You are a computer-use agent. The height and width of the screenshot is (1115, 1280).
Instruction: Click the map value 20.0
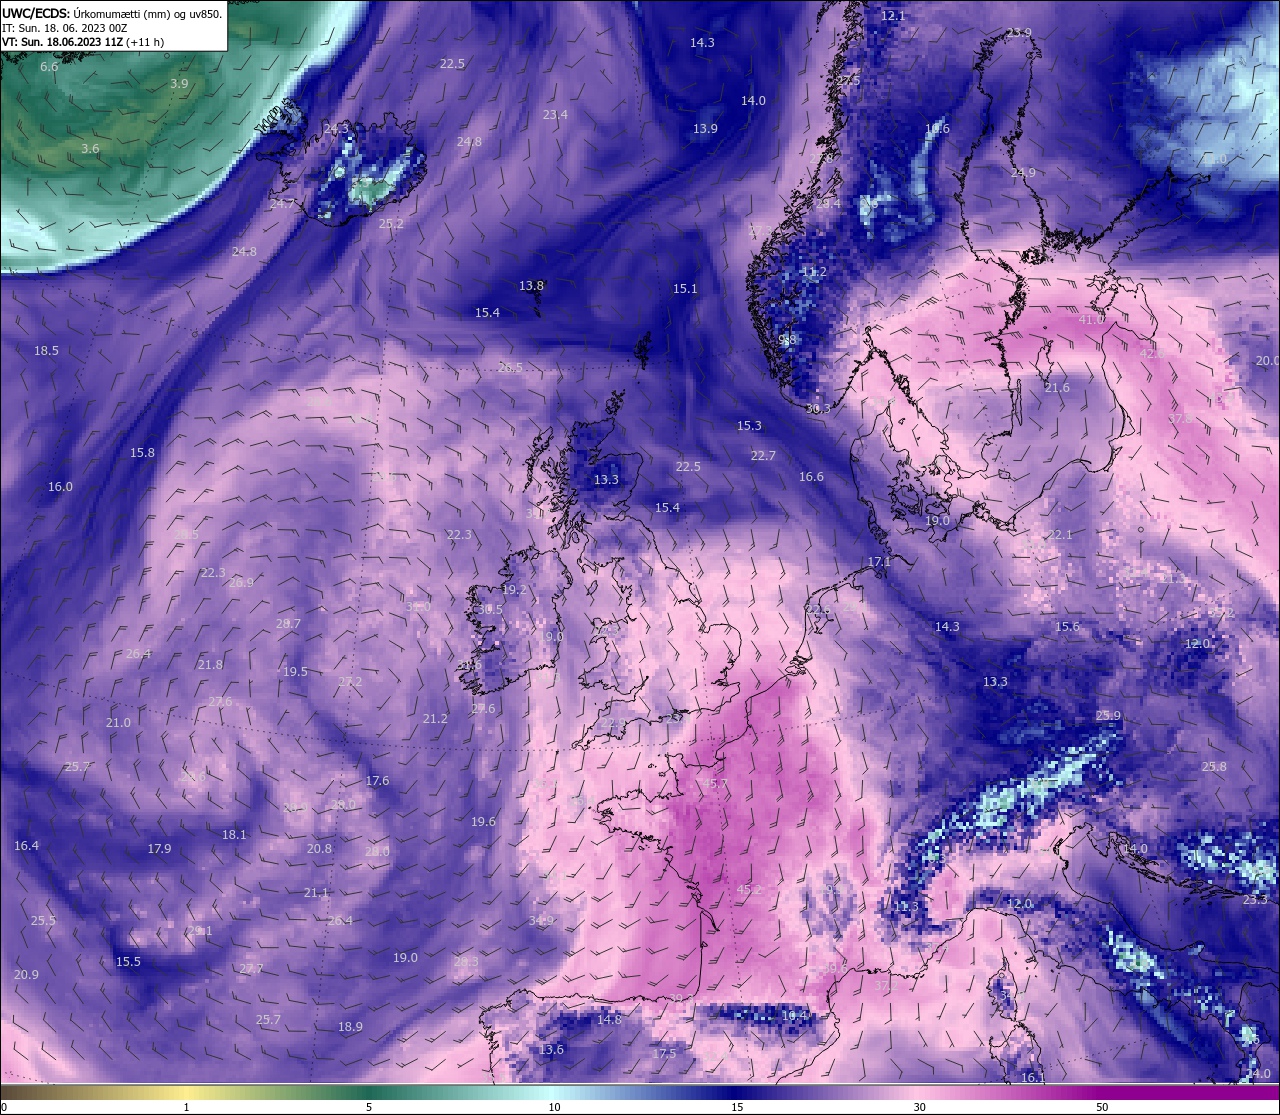[x=1267, y=361]
